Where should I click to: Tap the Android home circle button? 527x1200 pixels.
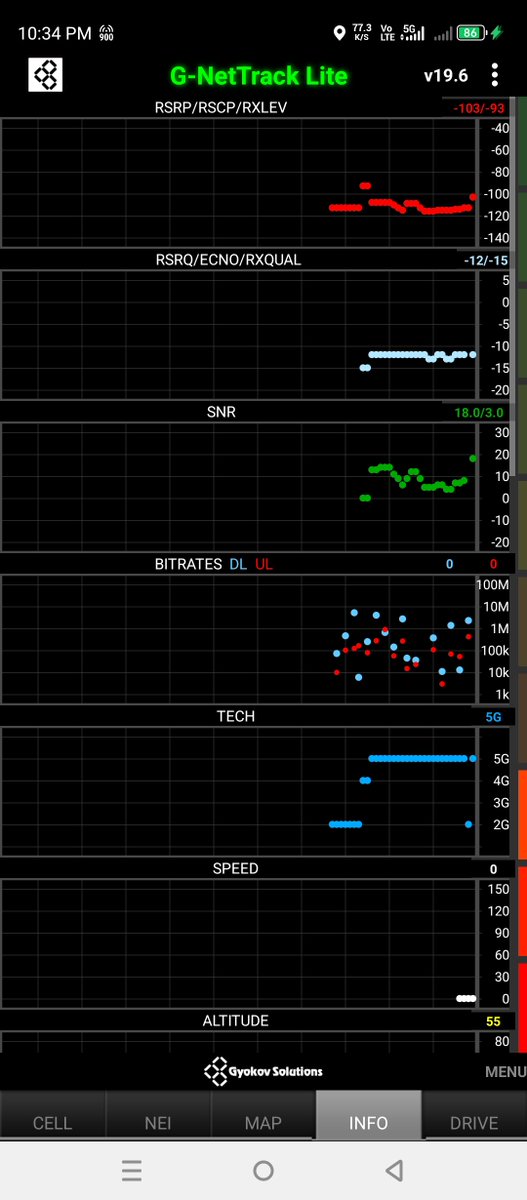click(x=263, y=1170)
